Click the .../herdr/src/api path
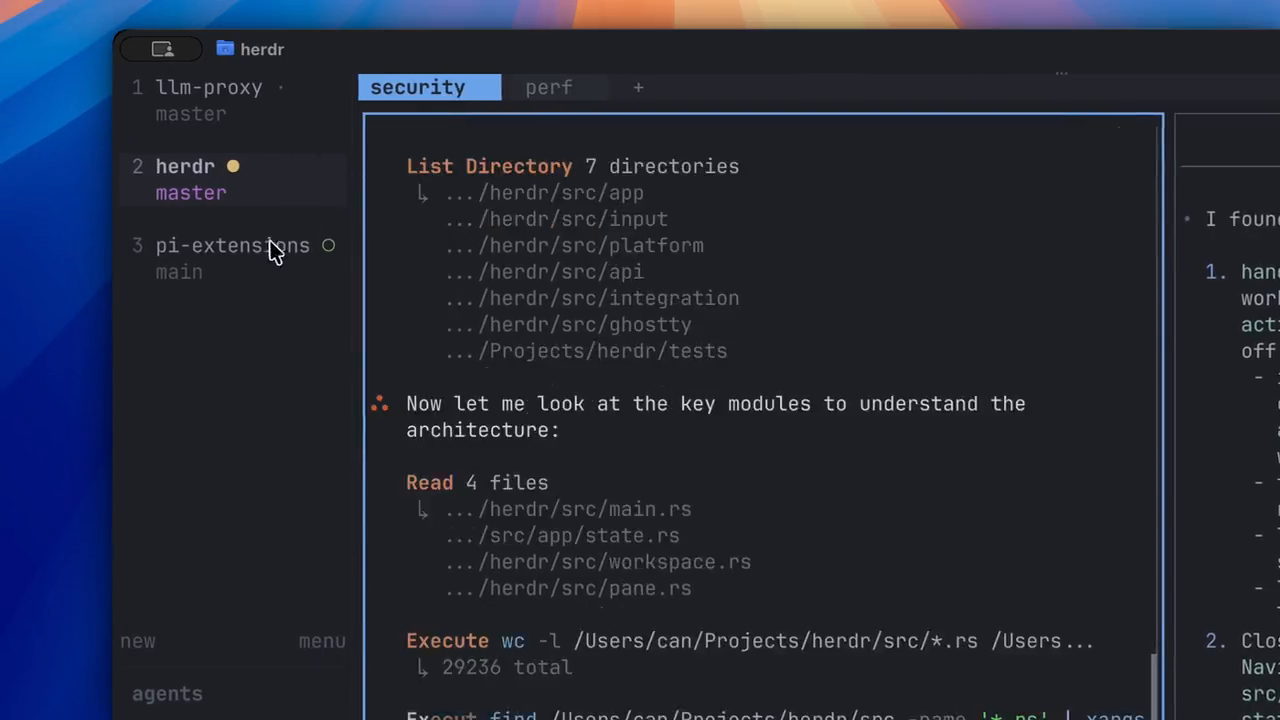The width and height of the screenshot is (1280, 720). coord(545,272)
